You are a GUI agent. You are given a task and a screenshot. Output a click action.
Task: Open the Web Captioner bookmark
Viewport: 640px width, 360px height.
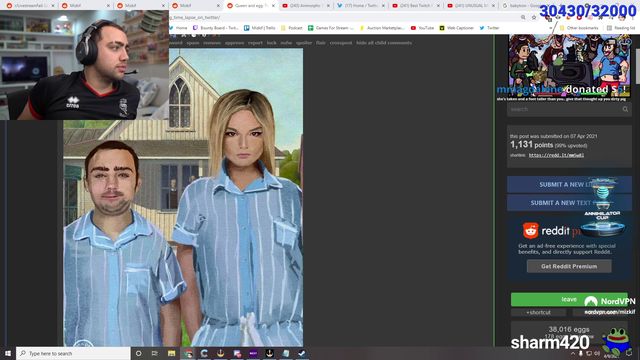[x=456, y=28]
